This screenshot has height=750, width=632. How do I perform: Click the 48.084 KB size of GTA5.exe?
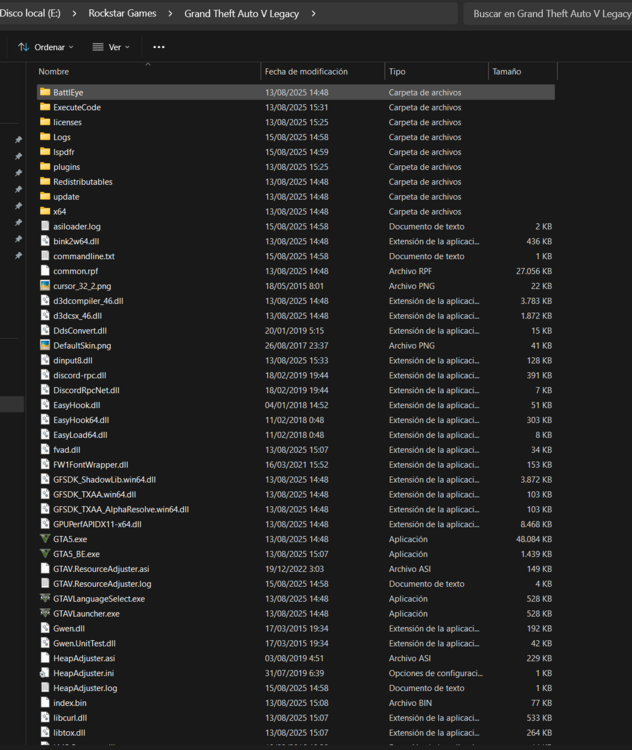[x=533, y=539]
